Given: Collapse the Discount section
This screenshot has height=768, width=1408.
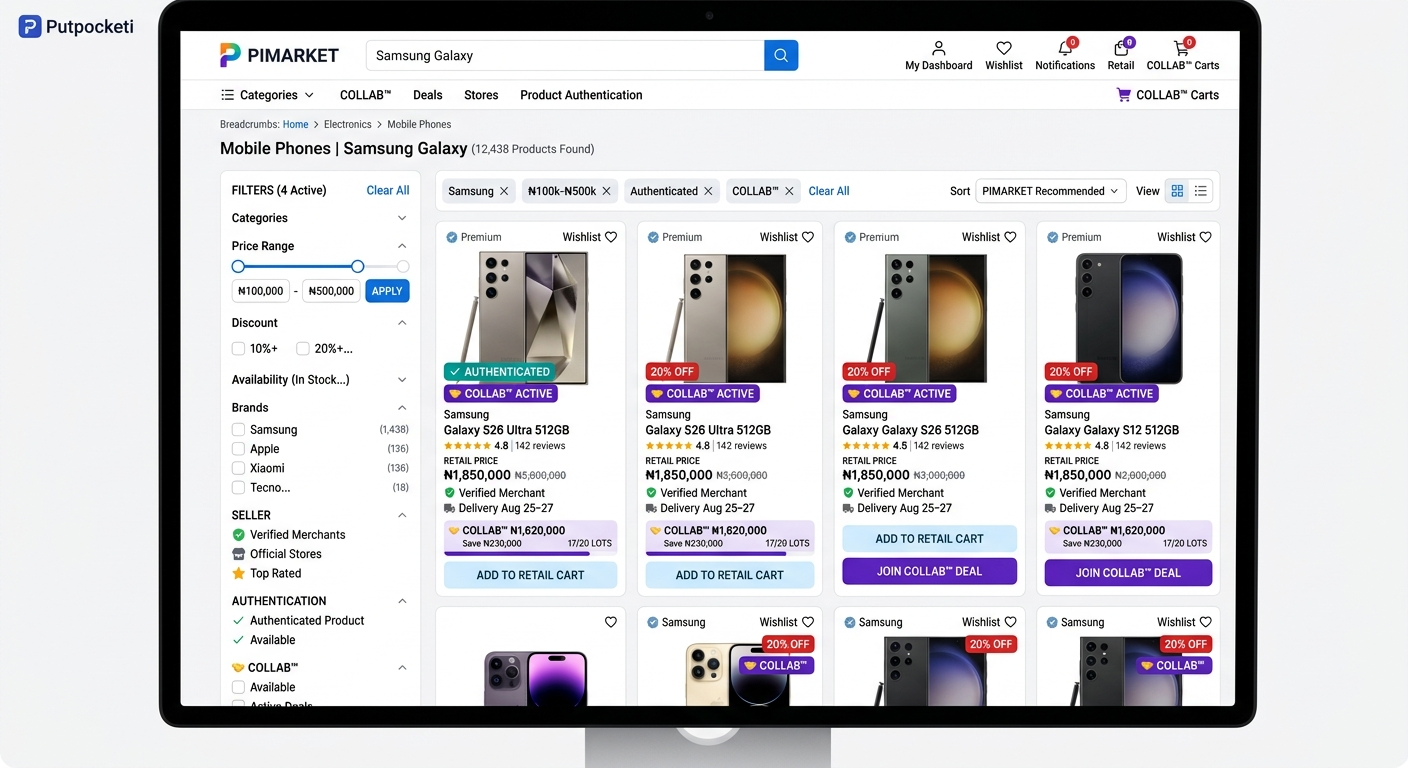Looking at the screenshot, I should click(x=402, y=323).
